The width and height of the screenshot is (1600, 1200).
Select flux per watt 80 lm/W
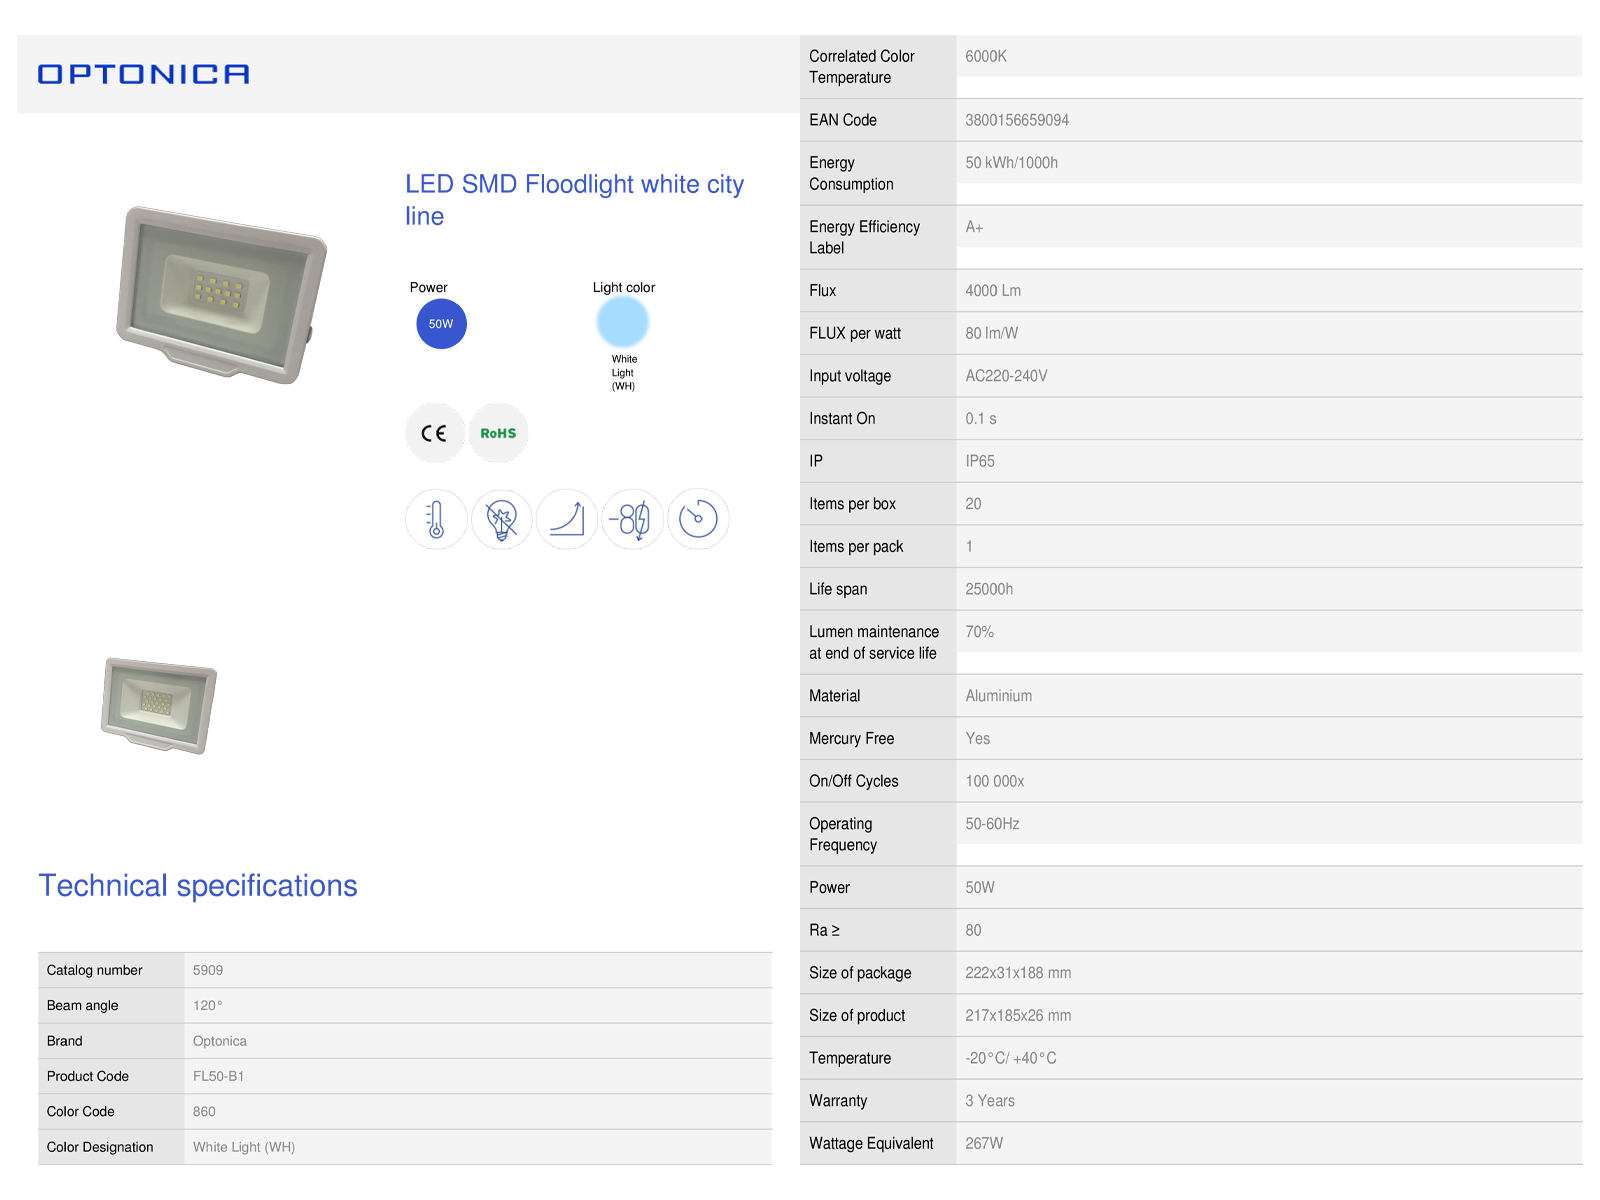(992, 333)
